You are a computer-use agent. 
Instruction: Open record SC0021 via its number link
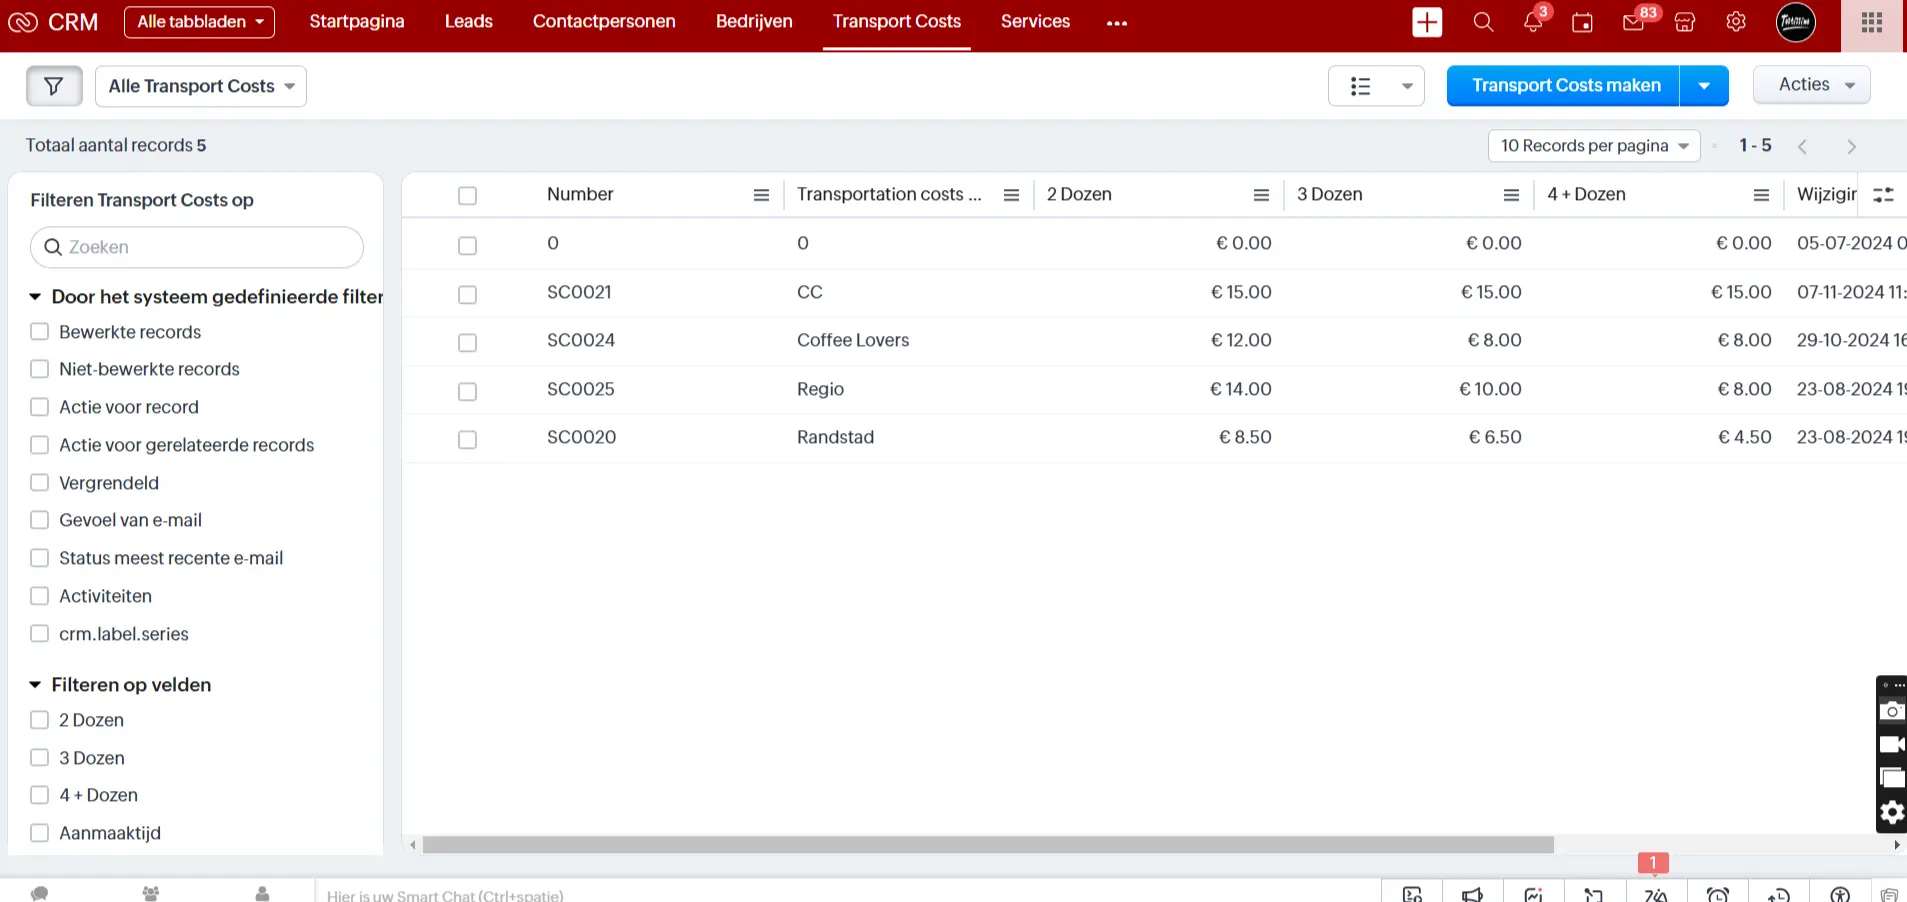click(x=578, y=292)
